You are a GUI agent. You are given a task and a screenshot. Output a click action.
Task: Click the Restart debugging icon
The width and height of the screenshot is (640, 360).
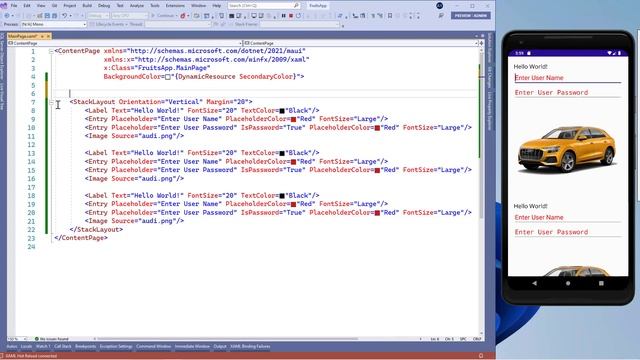298,16
